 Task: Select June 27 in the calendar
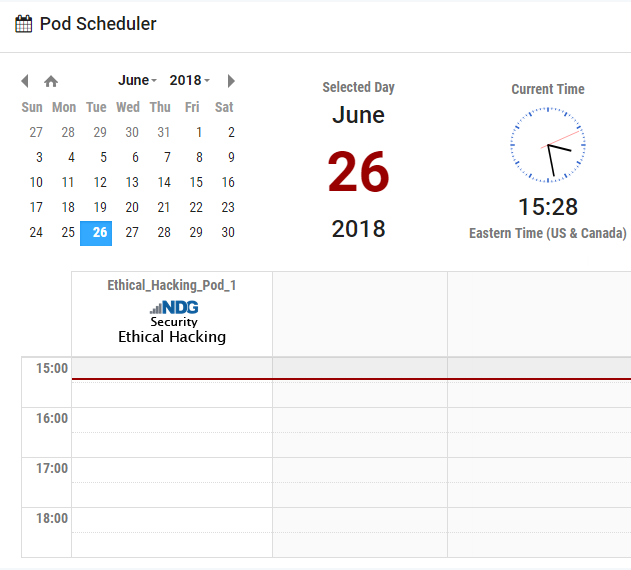pos(132,232)
